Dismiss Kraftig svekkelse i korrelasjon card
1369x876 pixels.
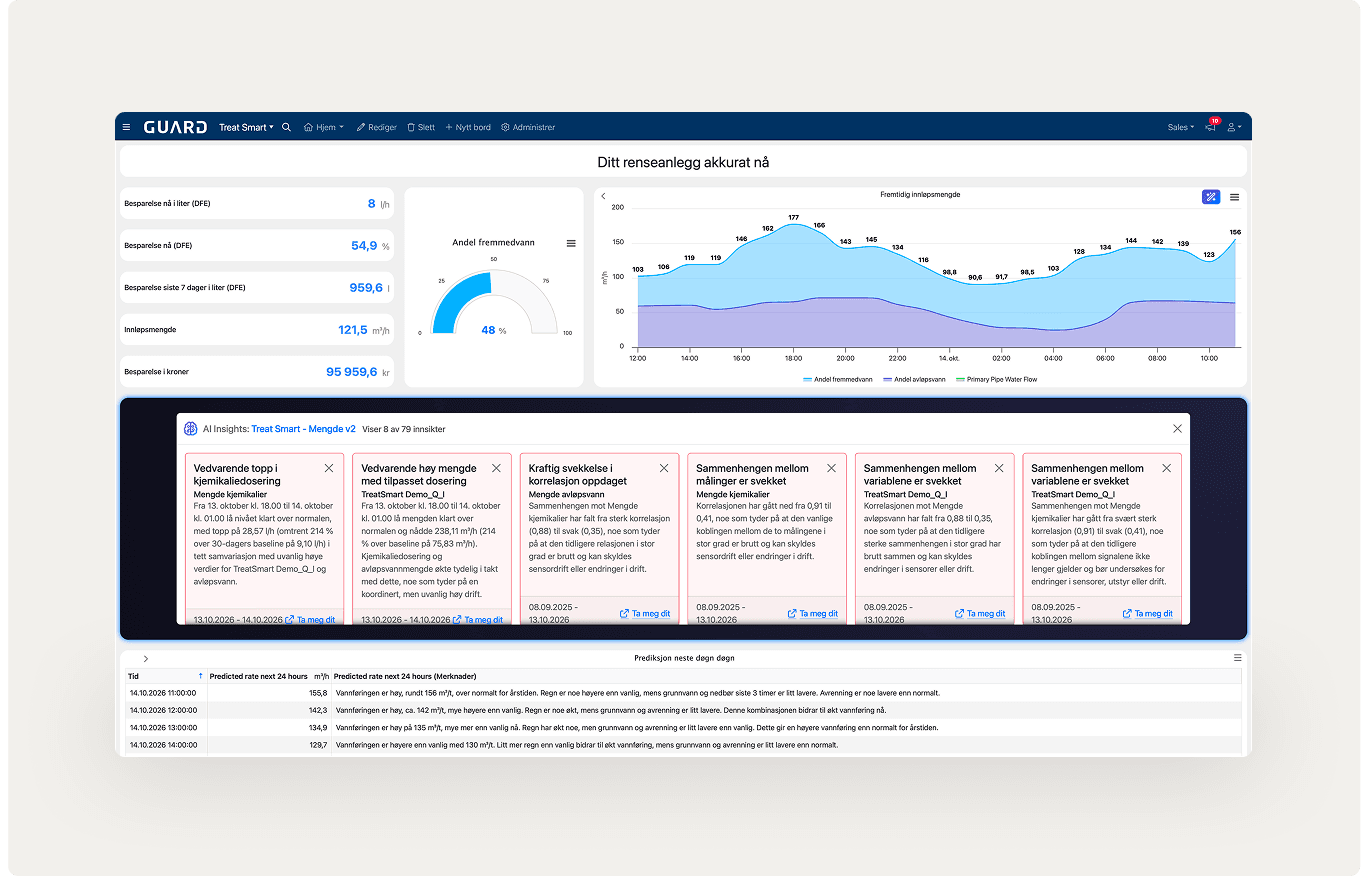(x=664, y=468)
